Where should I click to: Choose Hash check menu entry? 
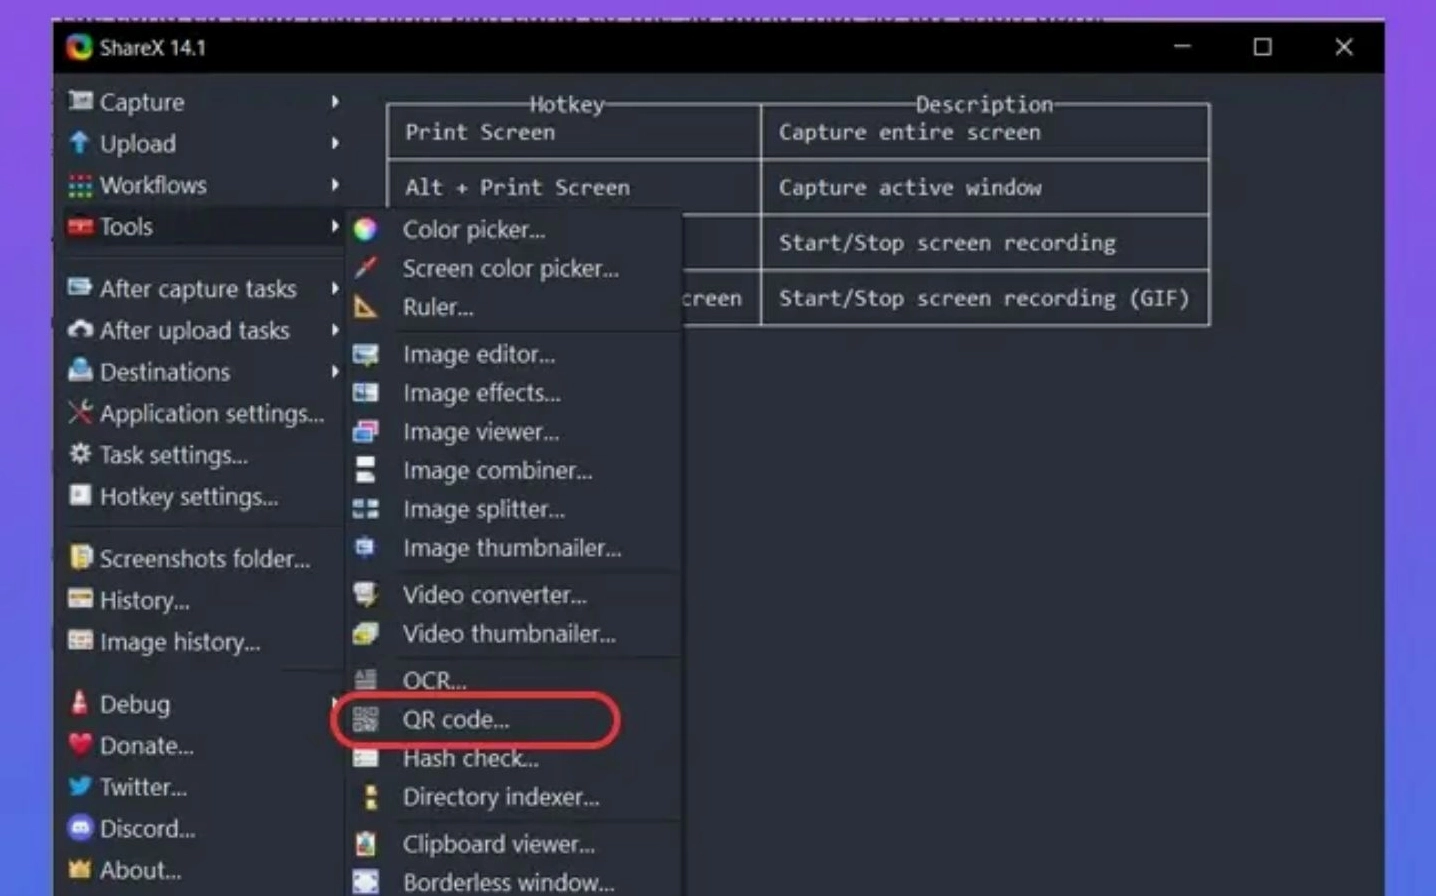click(x=470, y=758)
